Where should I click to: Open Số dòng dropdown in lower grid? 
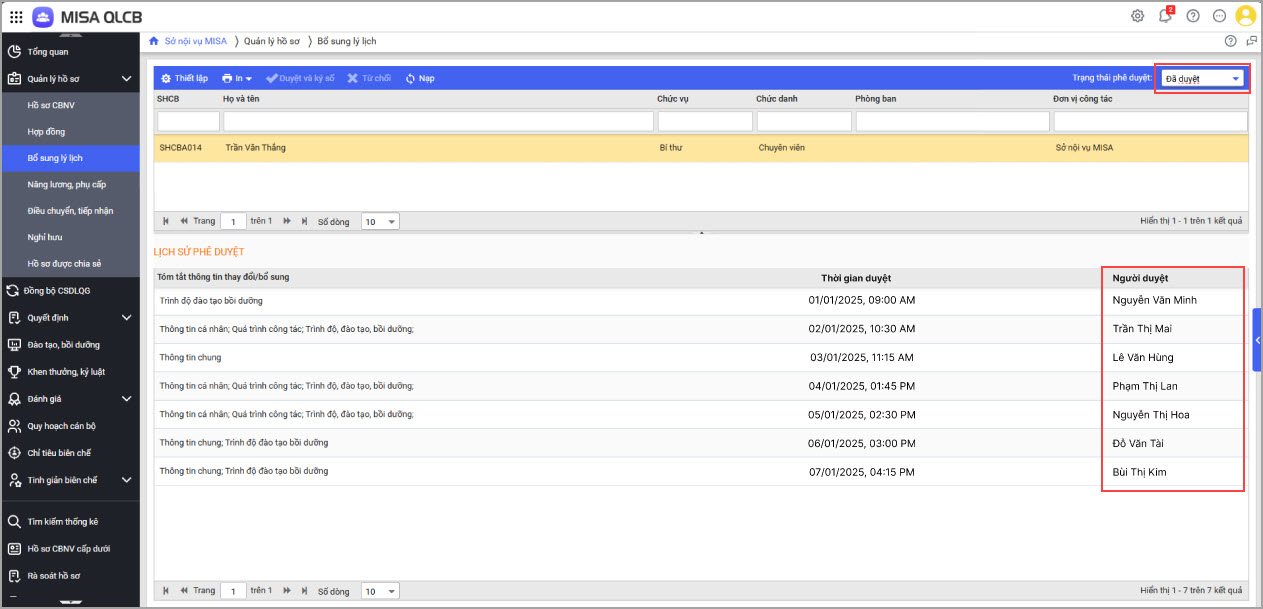[x=379, y=591]
